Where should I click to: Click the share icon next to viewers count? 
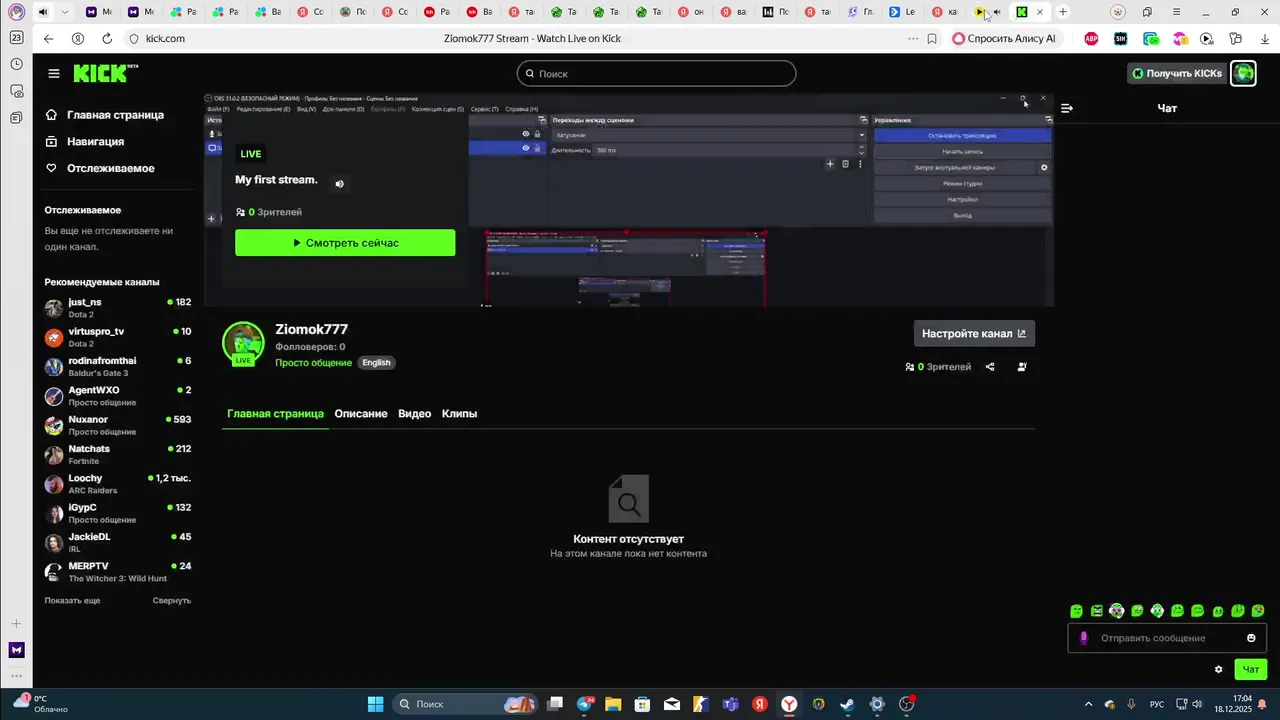[990, 367]
